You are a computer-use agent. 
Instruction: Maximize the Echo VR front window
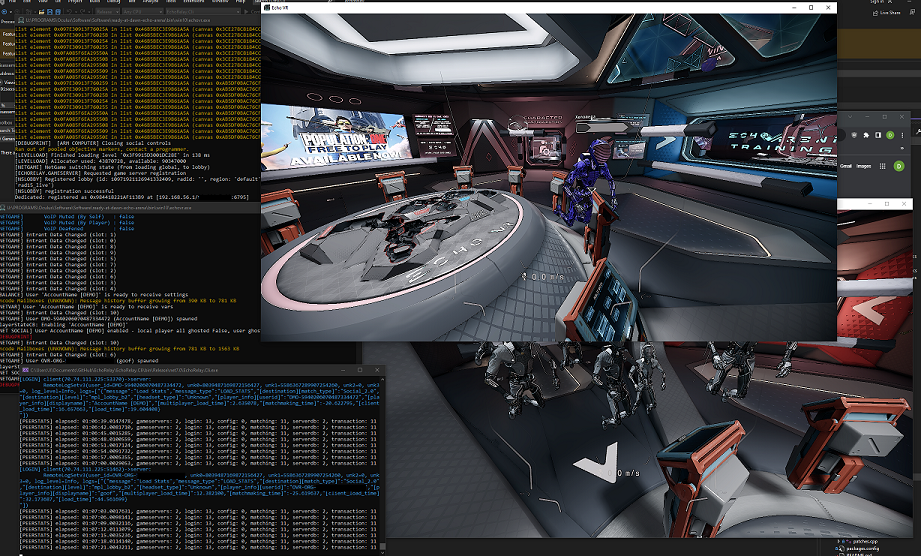811,8
